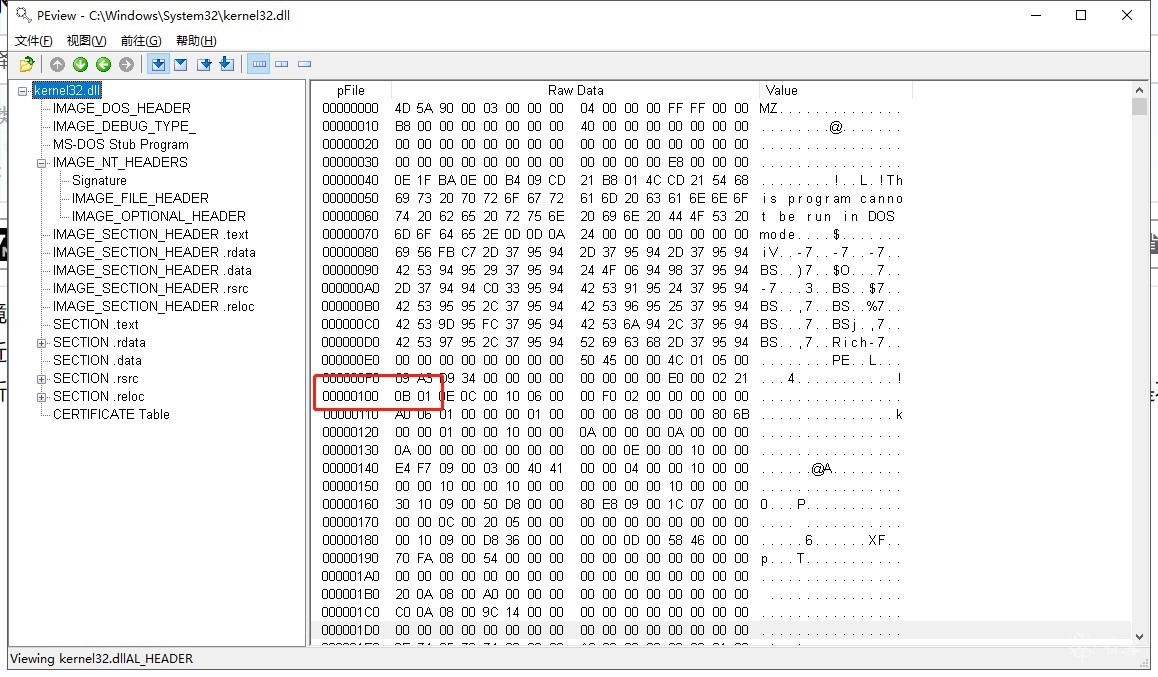This screenshot has height=677, width=1158.
Task: Click the status bar 'Viewing kernel32.dll' text
Action: 101,659
